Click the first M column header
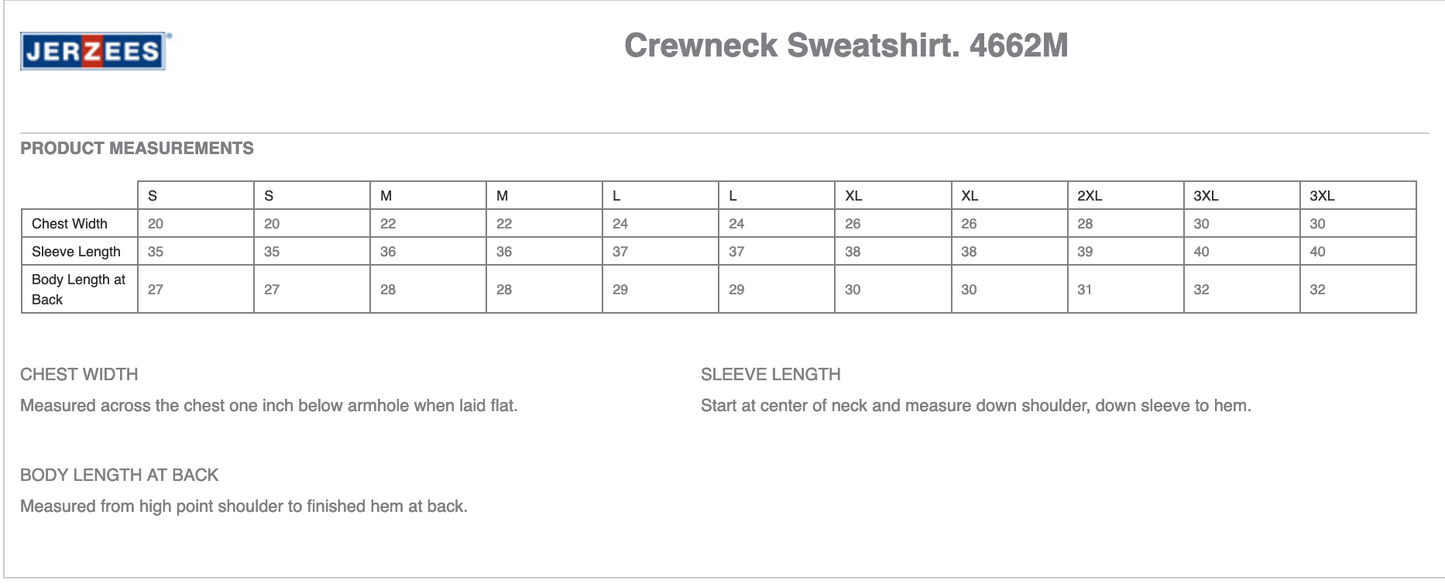 point(386,196)
